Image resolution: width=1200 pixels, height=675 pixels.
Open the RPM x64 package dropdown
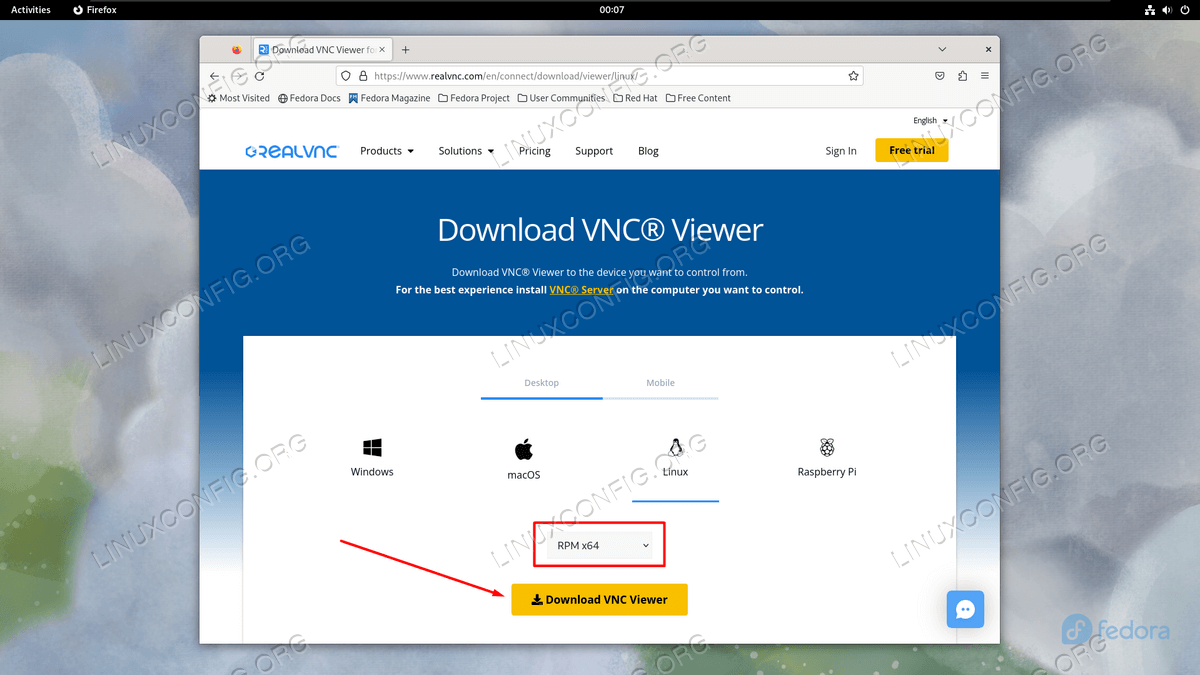pyautogui.click(x=599, y=545)
